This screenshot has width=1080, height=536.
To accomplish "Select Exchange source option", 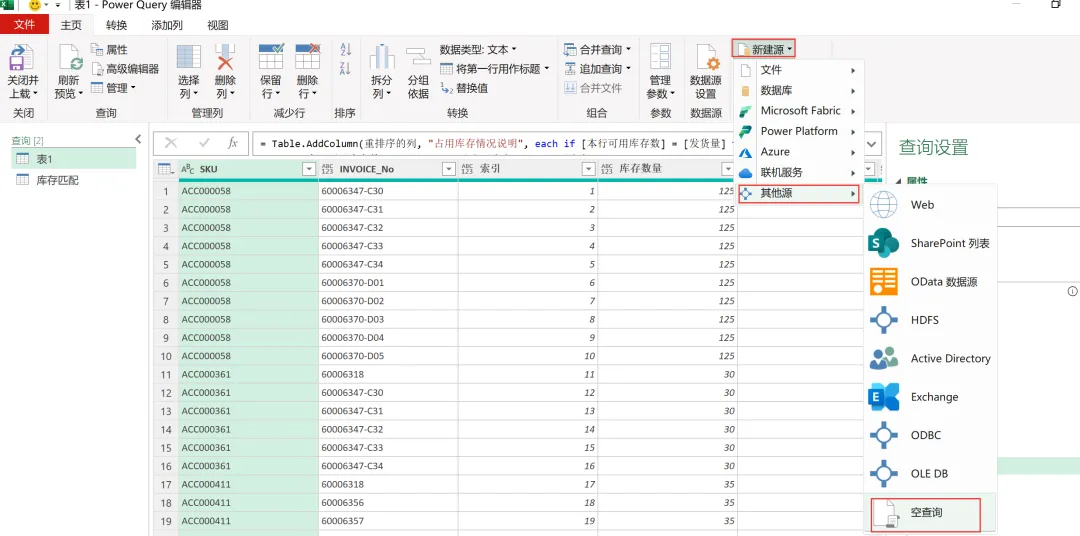I will pos(930,397).
